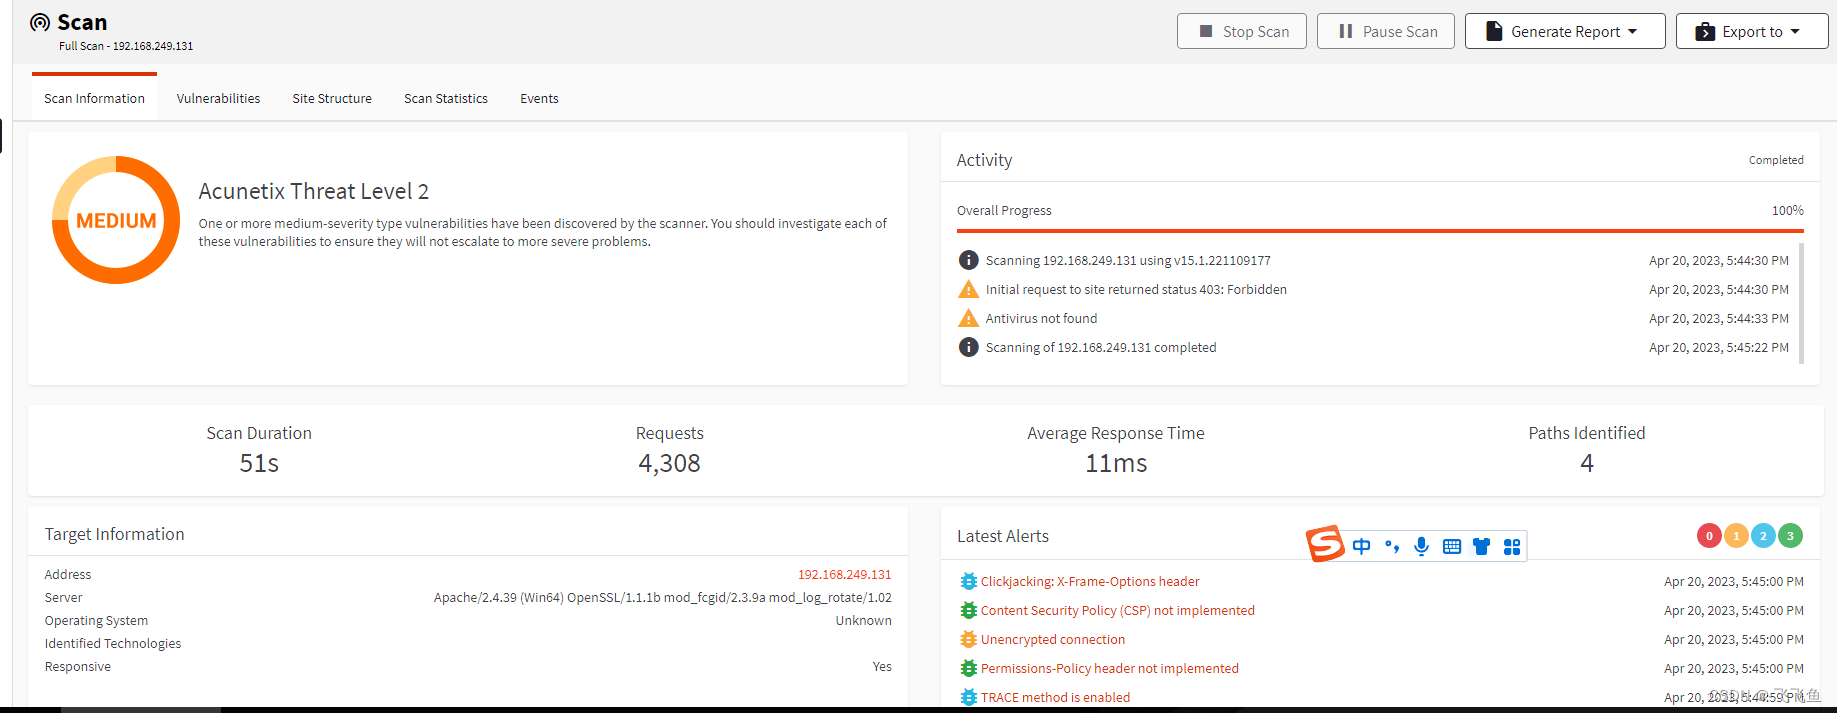Open the Export to dropdown
This screenshot has width=1837, height=713.
tap(1752, 31)
